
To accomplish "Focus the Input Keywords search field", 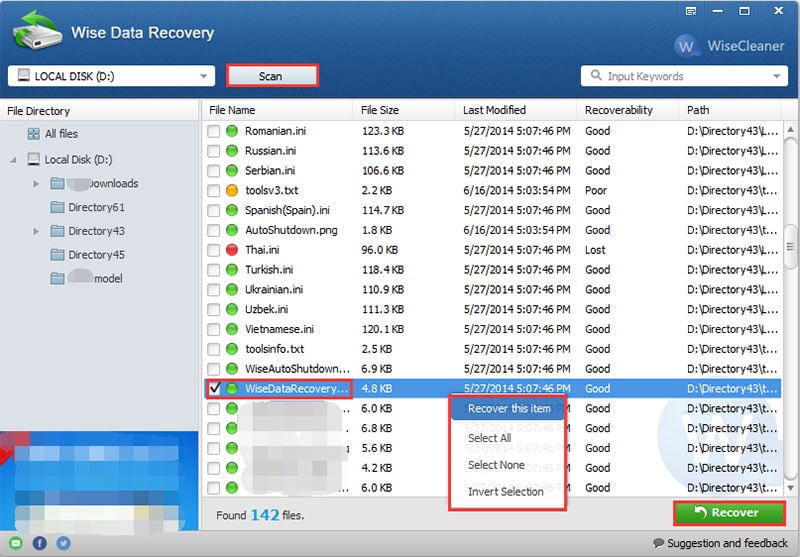I will [x=684, y=76].
